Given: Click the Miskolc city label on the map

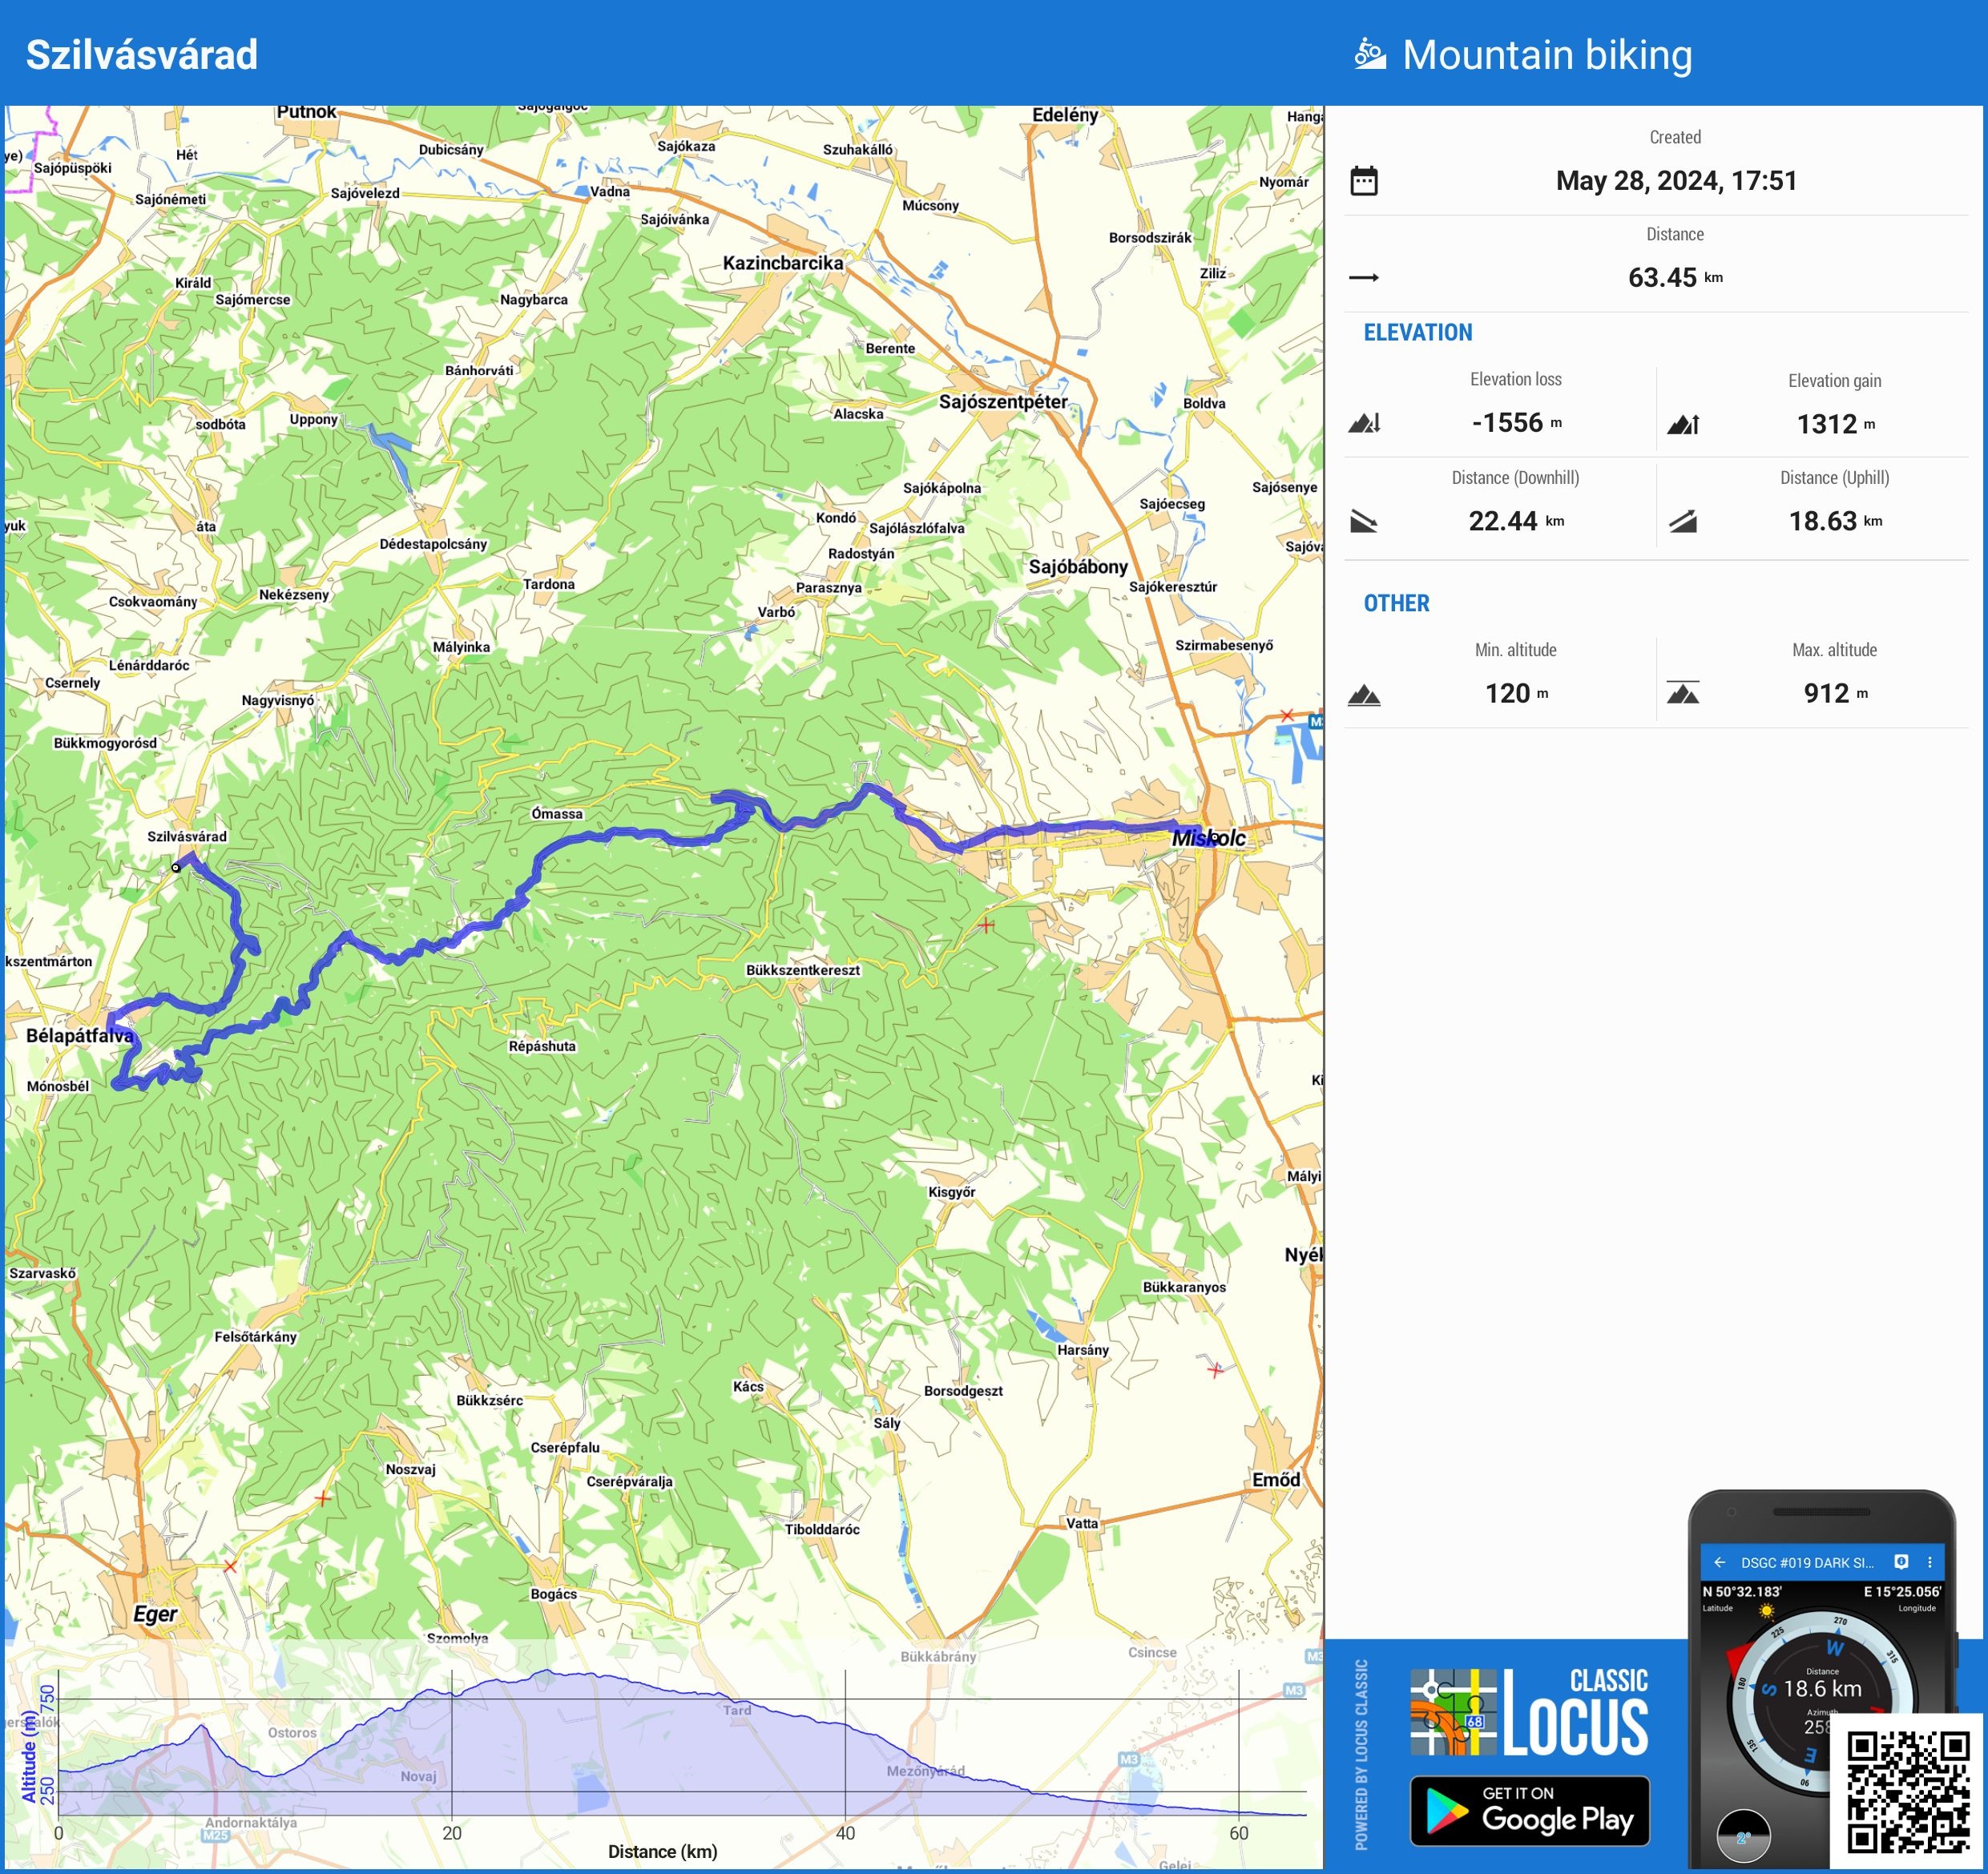Looking at the screenshot, I should pyautogui.click(x=1208, y=838).
